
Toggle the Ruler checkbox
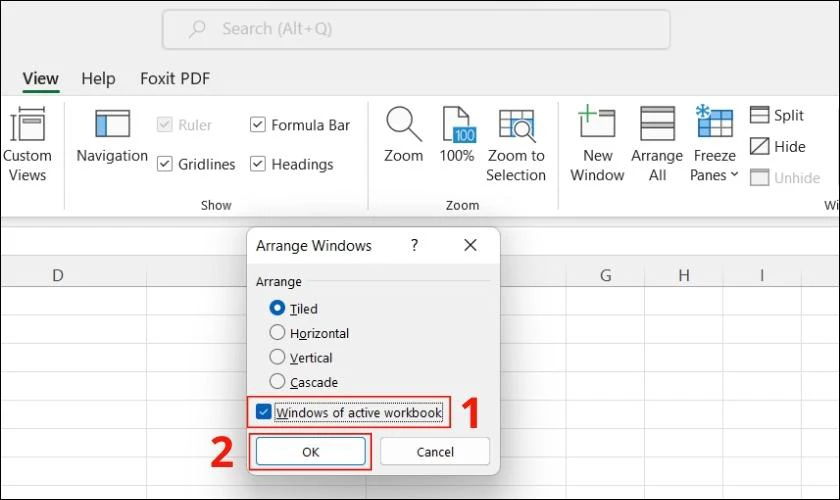coord(164,125)
